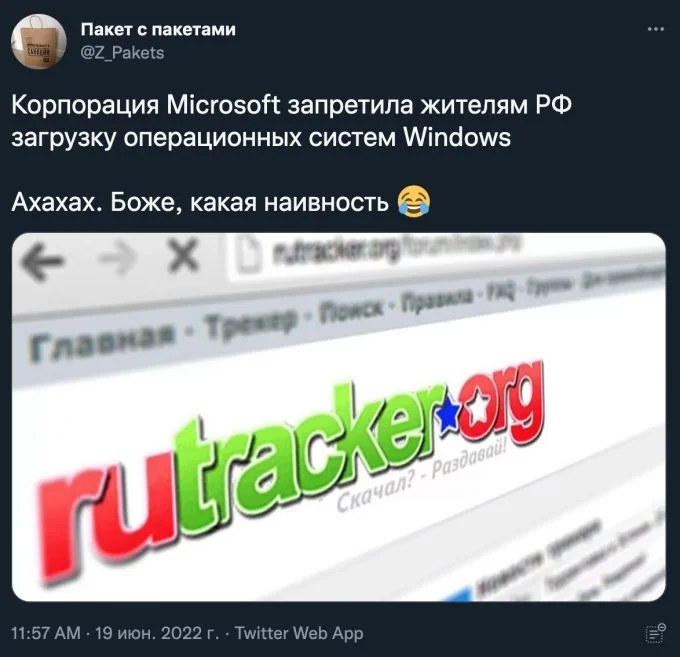680x657 pixels.
Task: Click the white star inside red 'org'
Action: [x=479, y=405]
